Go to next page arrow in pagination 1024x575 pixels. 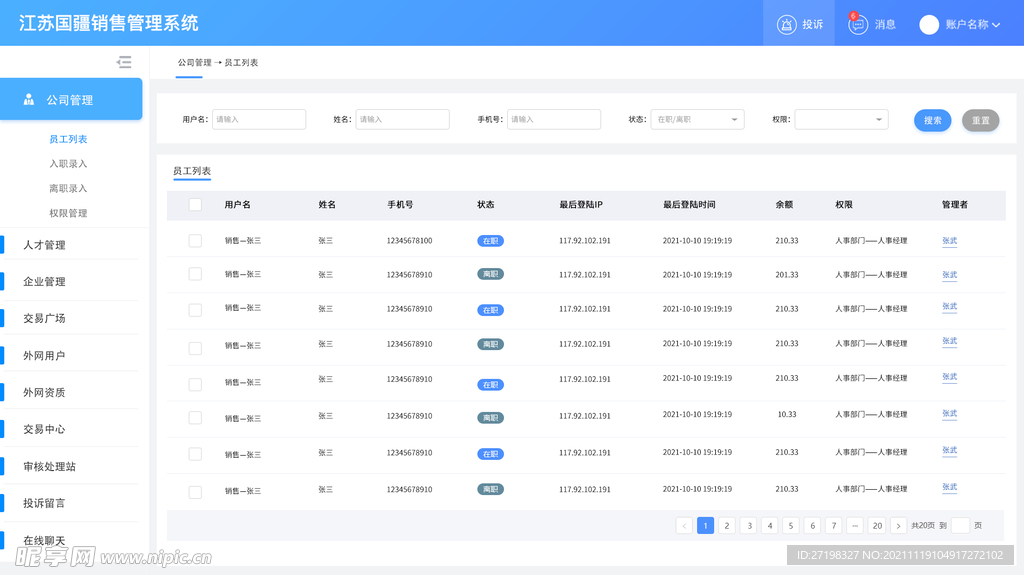click(x=899, y=525)
